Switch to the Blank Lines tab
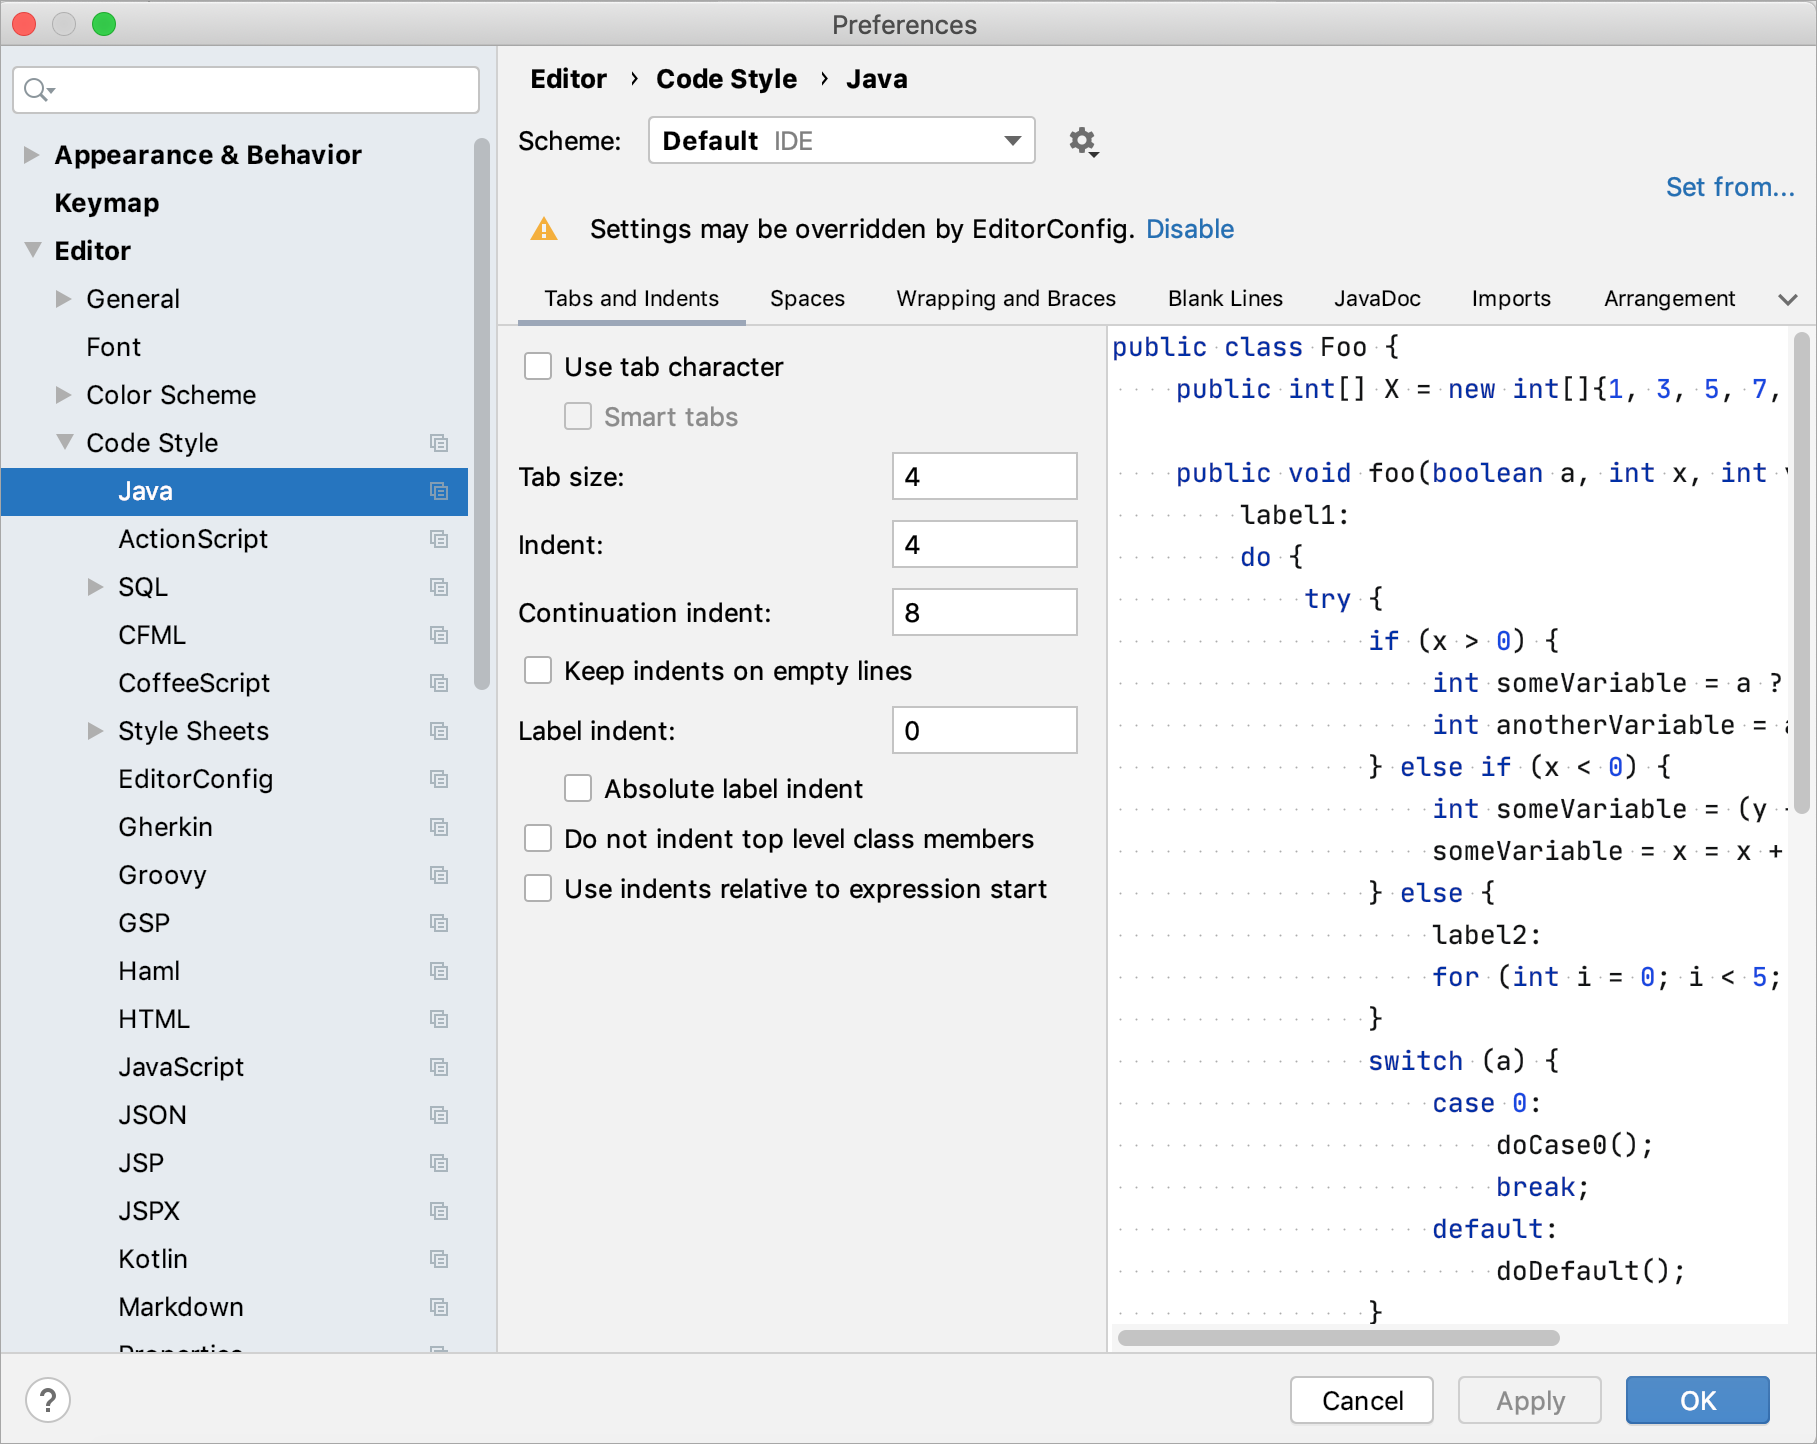Viewport: 1817px width, 1444px height. (x=1225, y=299)
